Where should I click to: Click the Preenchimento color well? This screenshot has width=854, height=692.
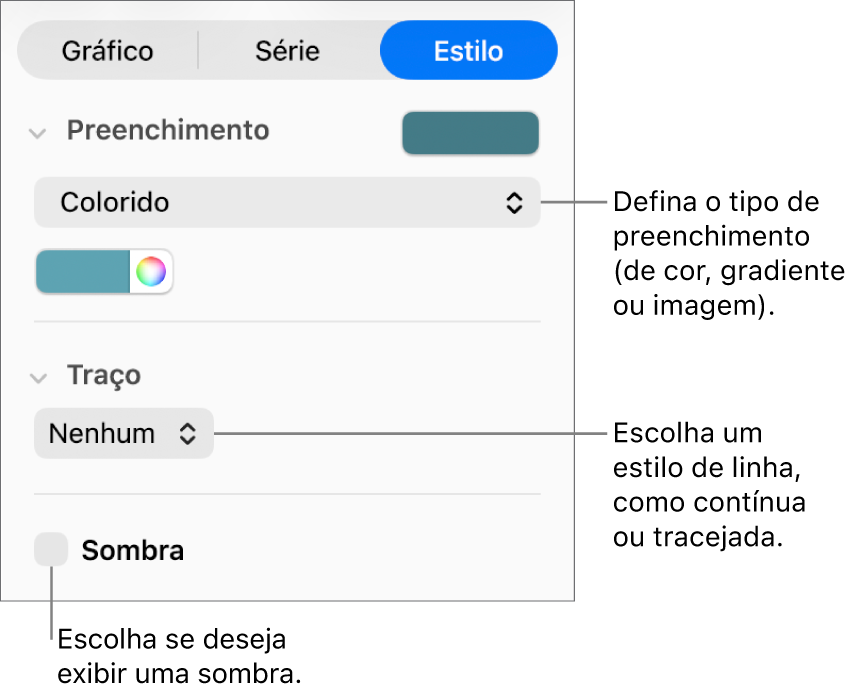[470, 132]
